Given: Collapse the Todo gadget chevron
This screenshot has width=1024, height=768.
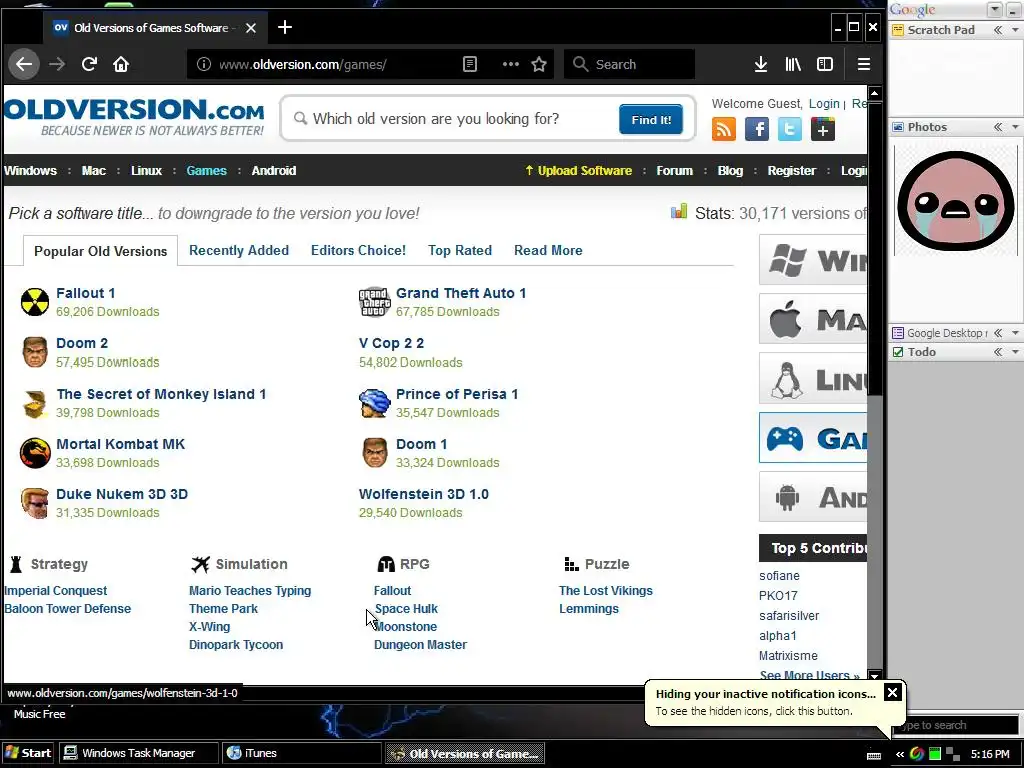Looking at the screenshot, I should point(998,352).
